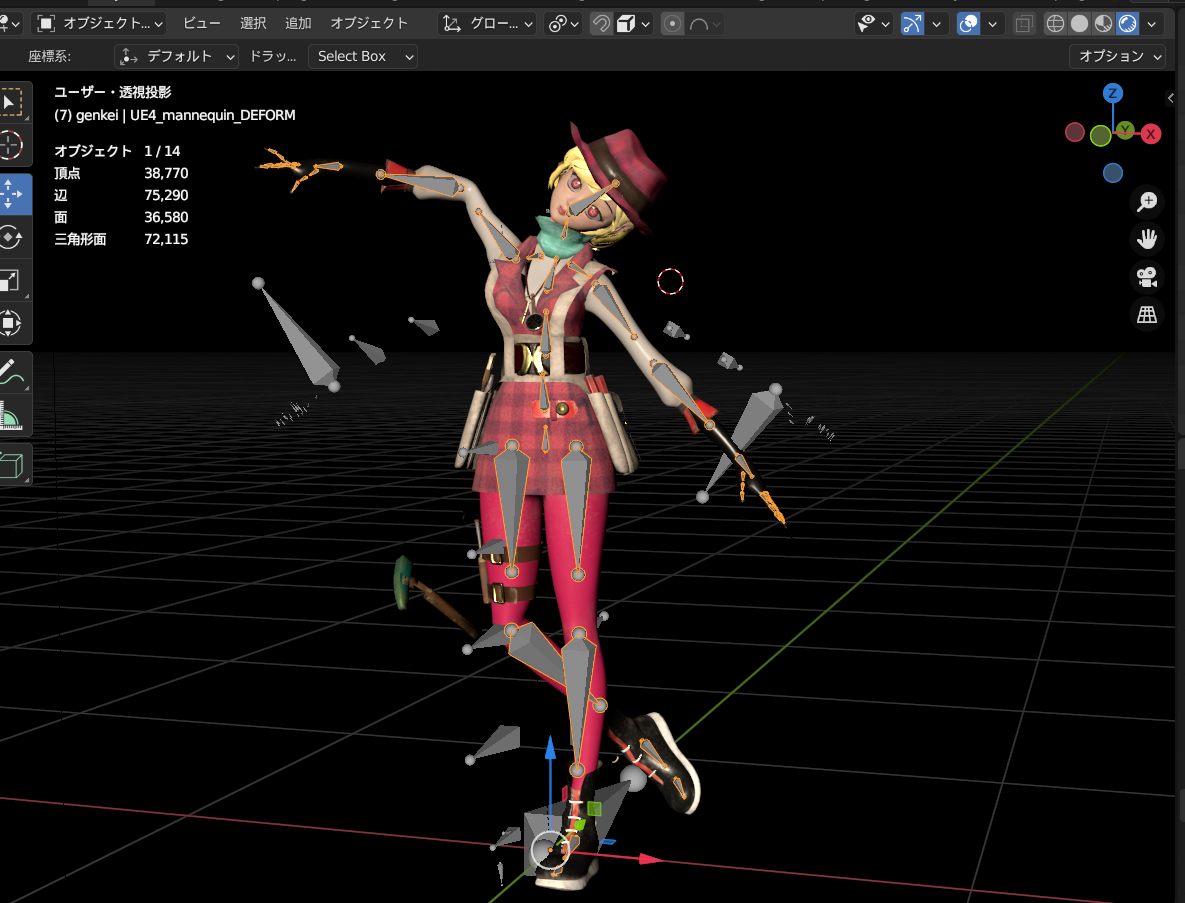Click the zoom magnifier navigation icon
This screenshot has height=903, width=1185.
1147,202
